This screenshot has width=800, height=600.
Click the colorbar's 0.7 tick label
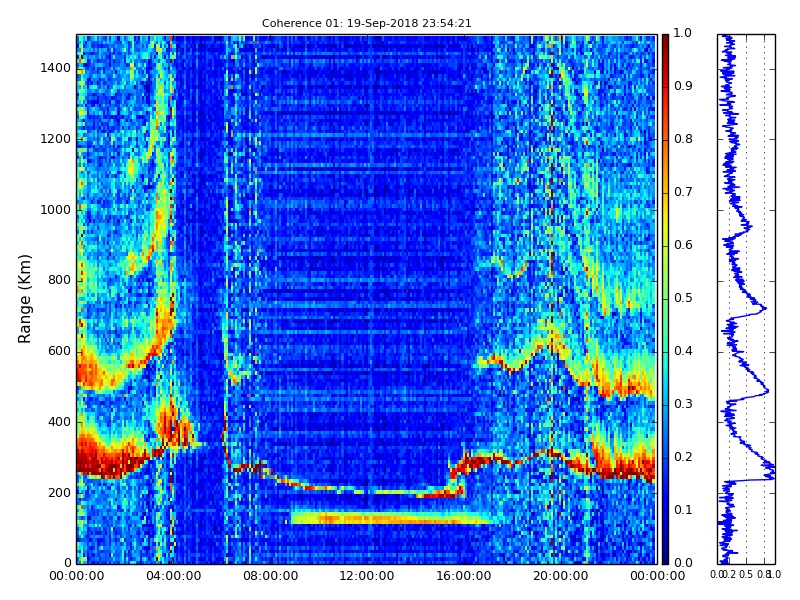point(683,192)
